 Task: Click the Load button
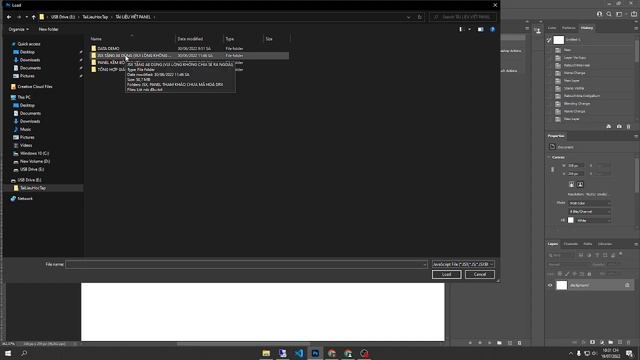(447, 275)
